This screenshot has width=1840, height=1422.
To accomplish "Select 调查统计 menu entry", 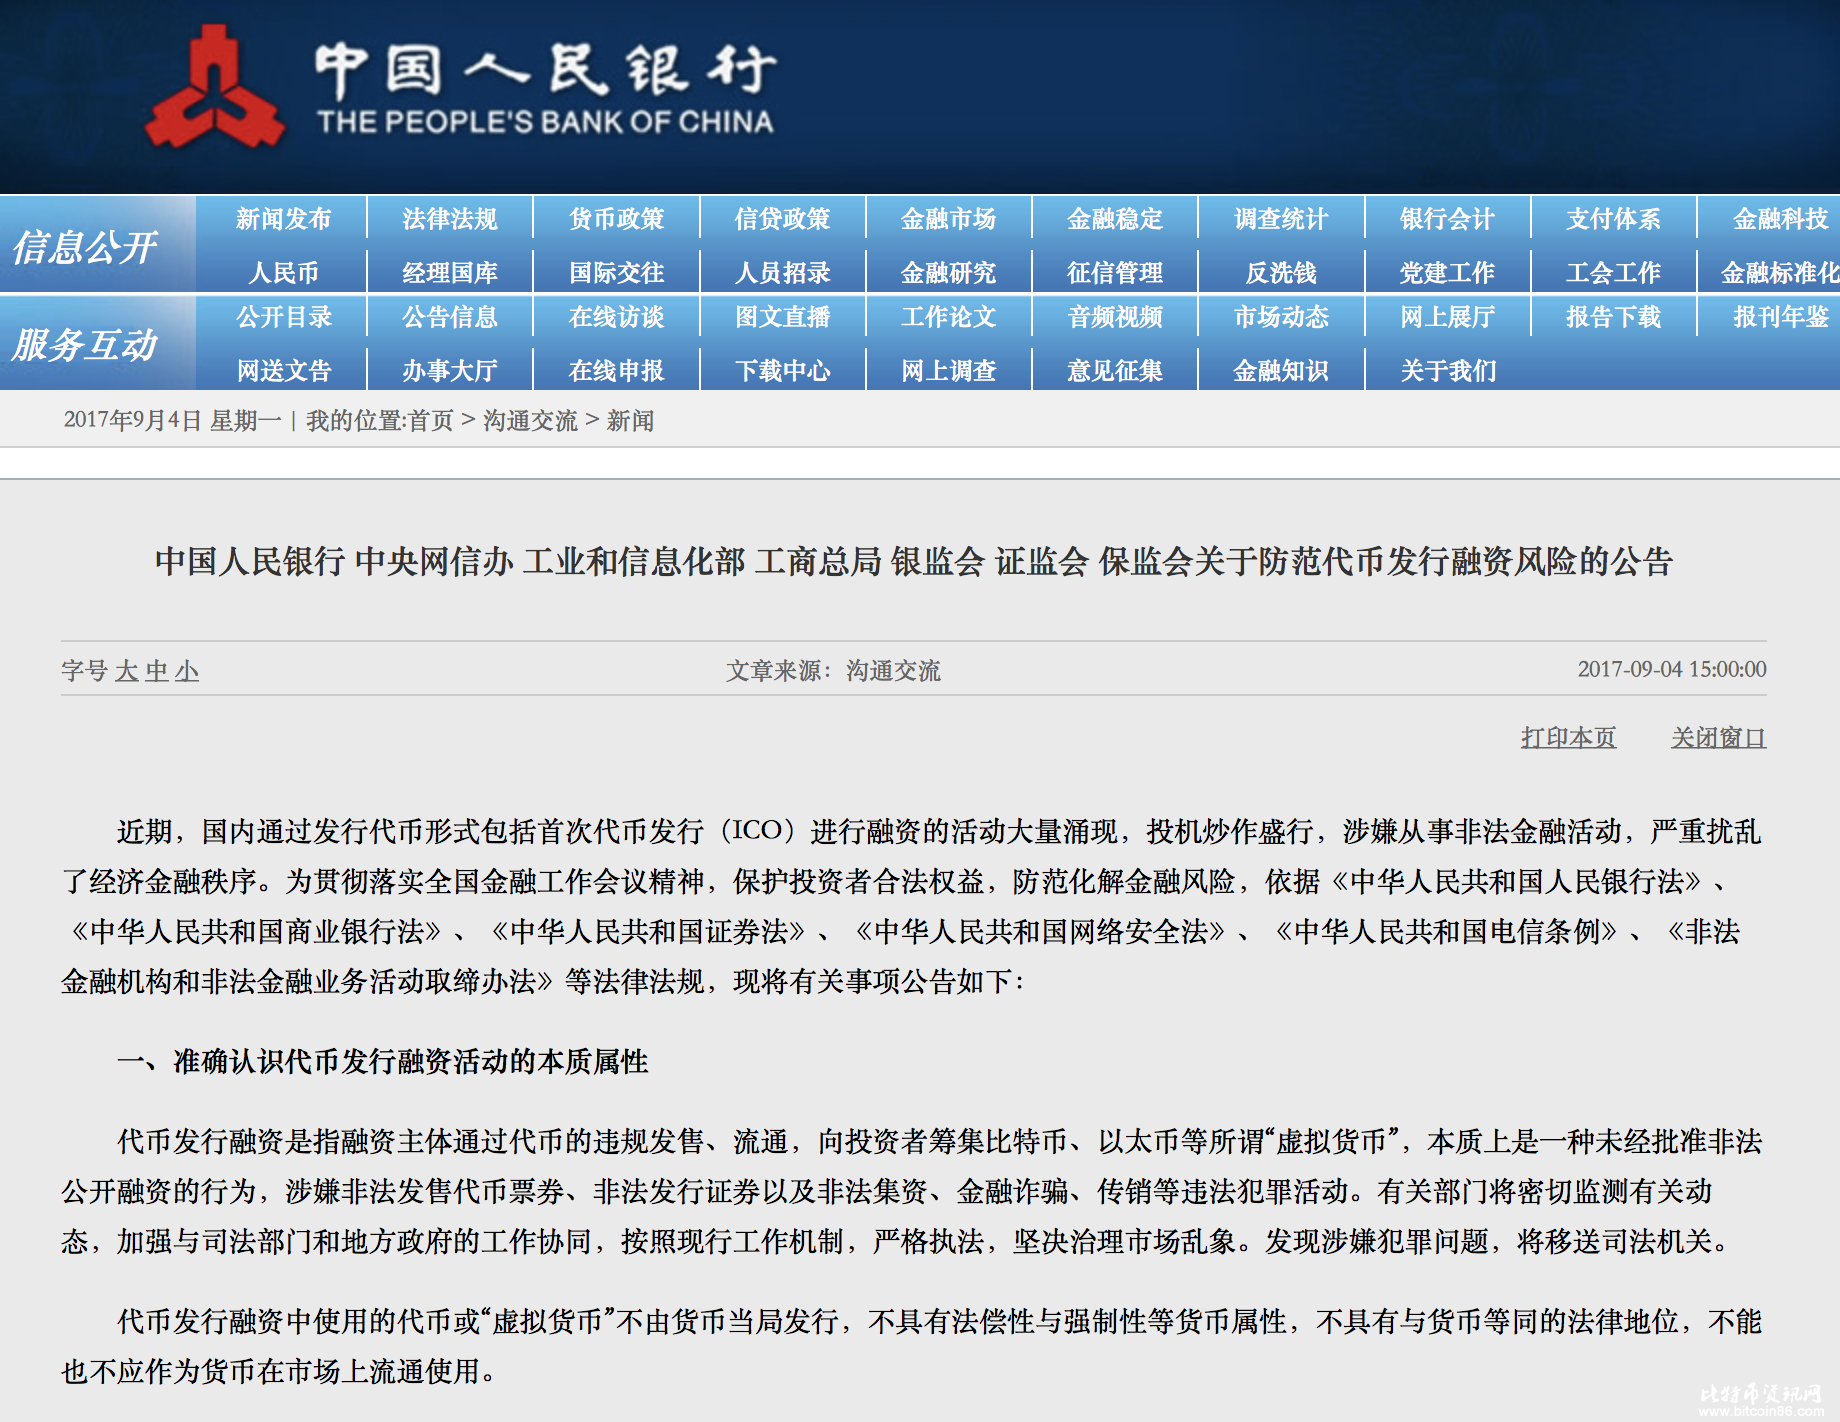I will pyautogui.click(x=1281, y=219).
